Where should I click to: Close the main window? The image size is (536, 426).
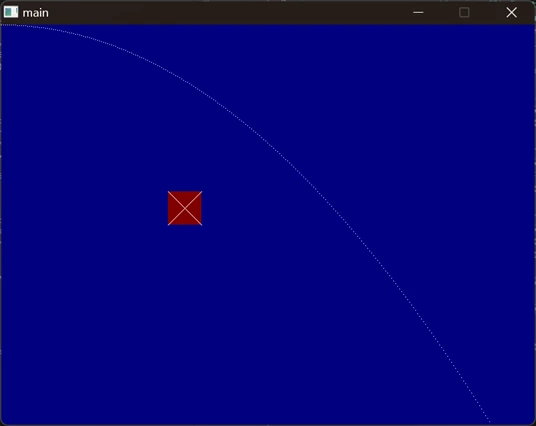pyautogui.click(x=511, y=13)
